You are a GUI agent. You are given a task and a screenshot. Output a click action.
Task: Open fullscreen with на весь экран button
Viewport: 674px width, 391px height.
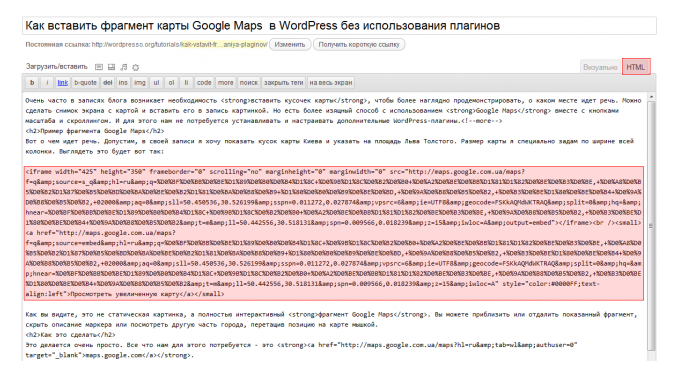click(331, 82)
